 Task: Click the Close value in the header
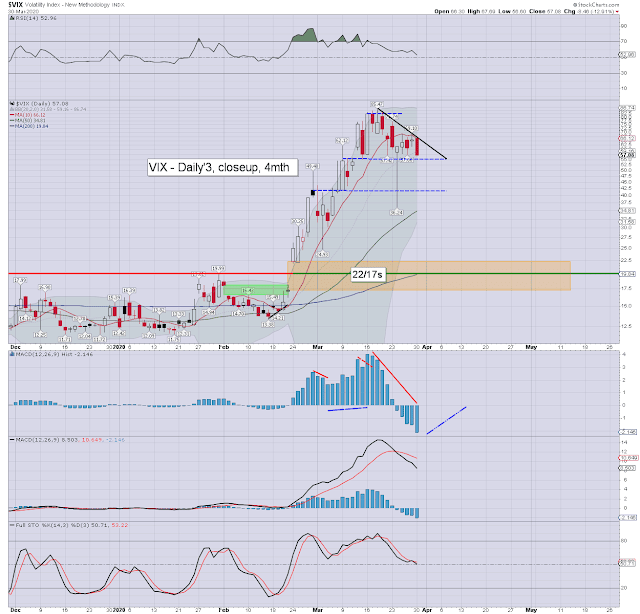coord(552,11)
